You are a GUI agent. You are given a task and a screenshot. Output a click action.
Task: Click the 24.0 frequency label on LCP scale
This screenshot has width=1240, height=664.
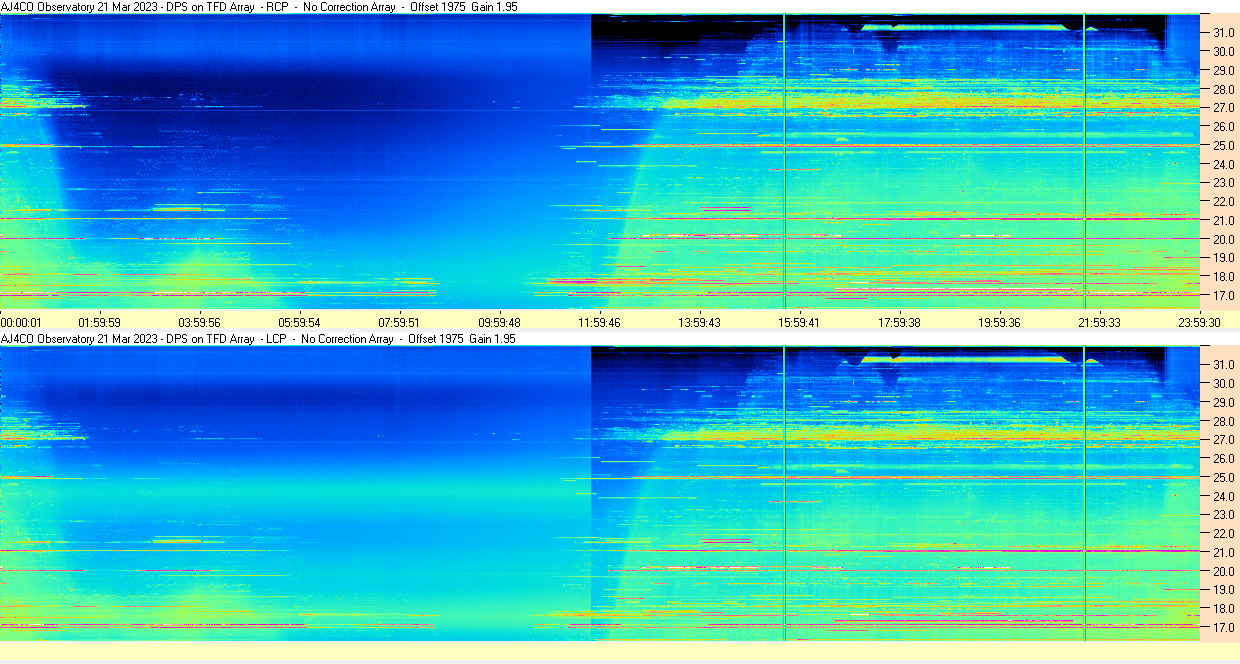[1224, 496]
